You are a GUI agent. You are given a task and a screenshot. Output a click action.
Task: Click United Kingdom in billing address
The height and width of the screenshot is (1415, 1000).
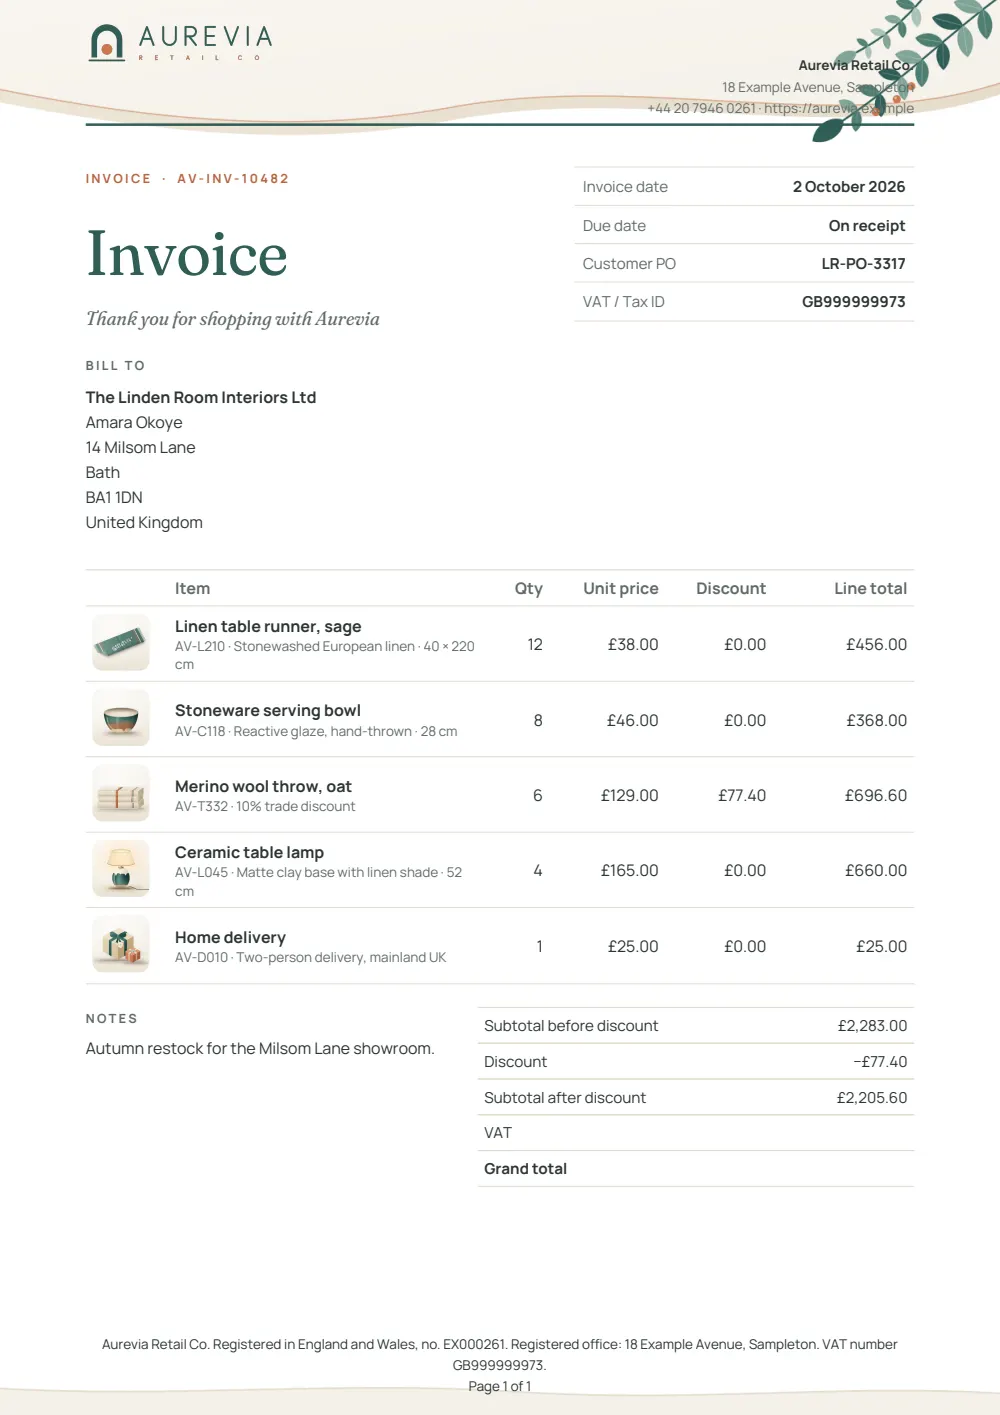pyautogui.click(x=144, y=523)
